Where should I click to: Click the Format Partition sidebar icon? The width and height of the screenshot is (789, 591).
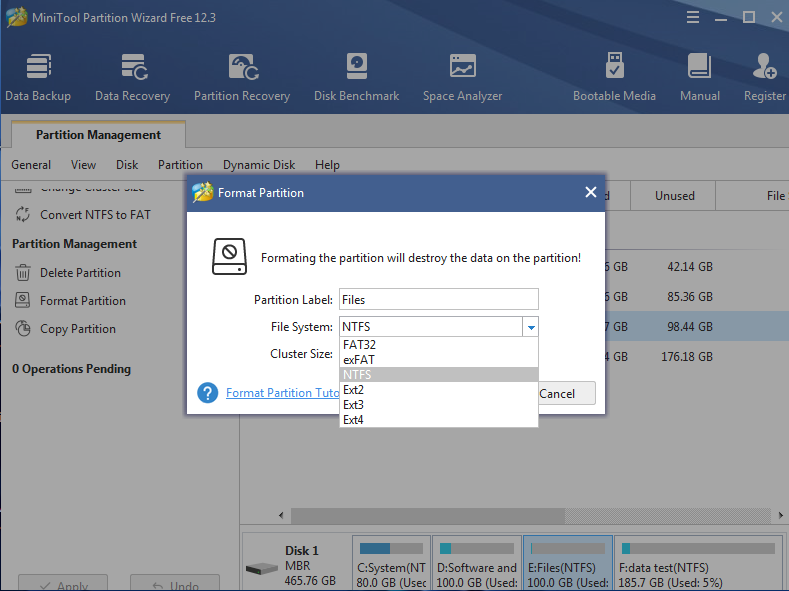tap(23, 300)
